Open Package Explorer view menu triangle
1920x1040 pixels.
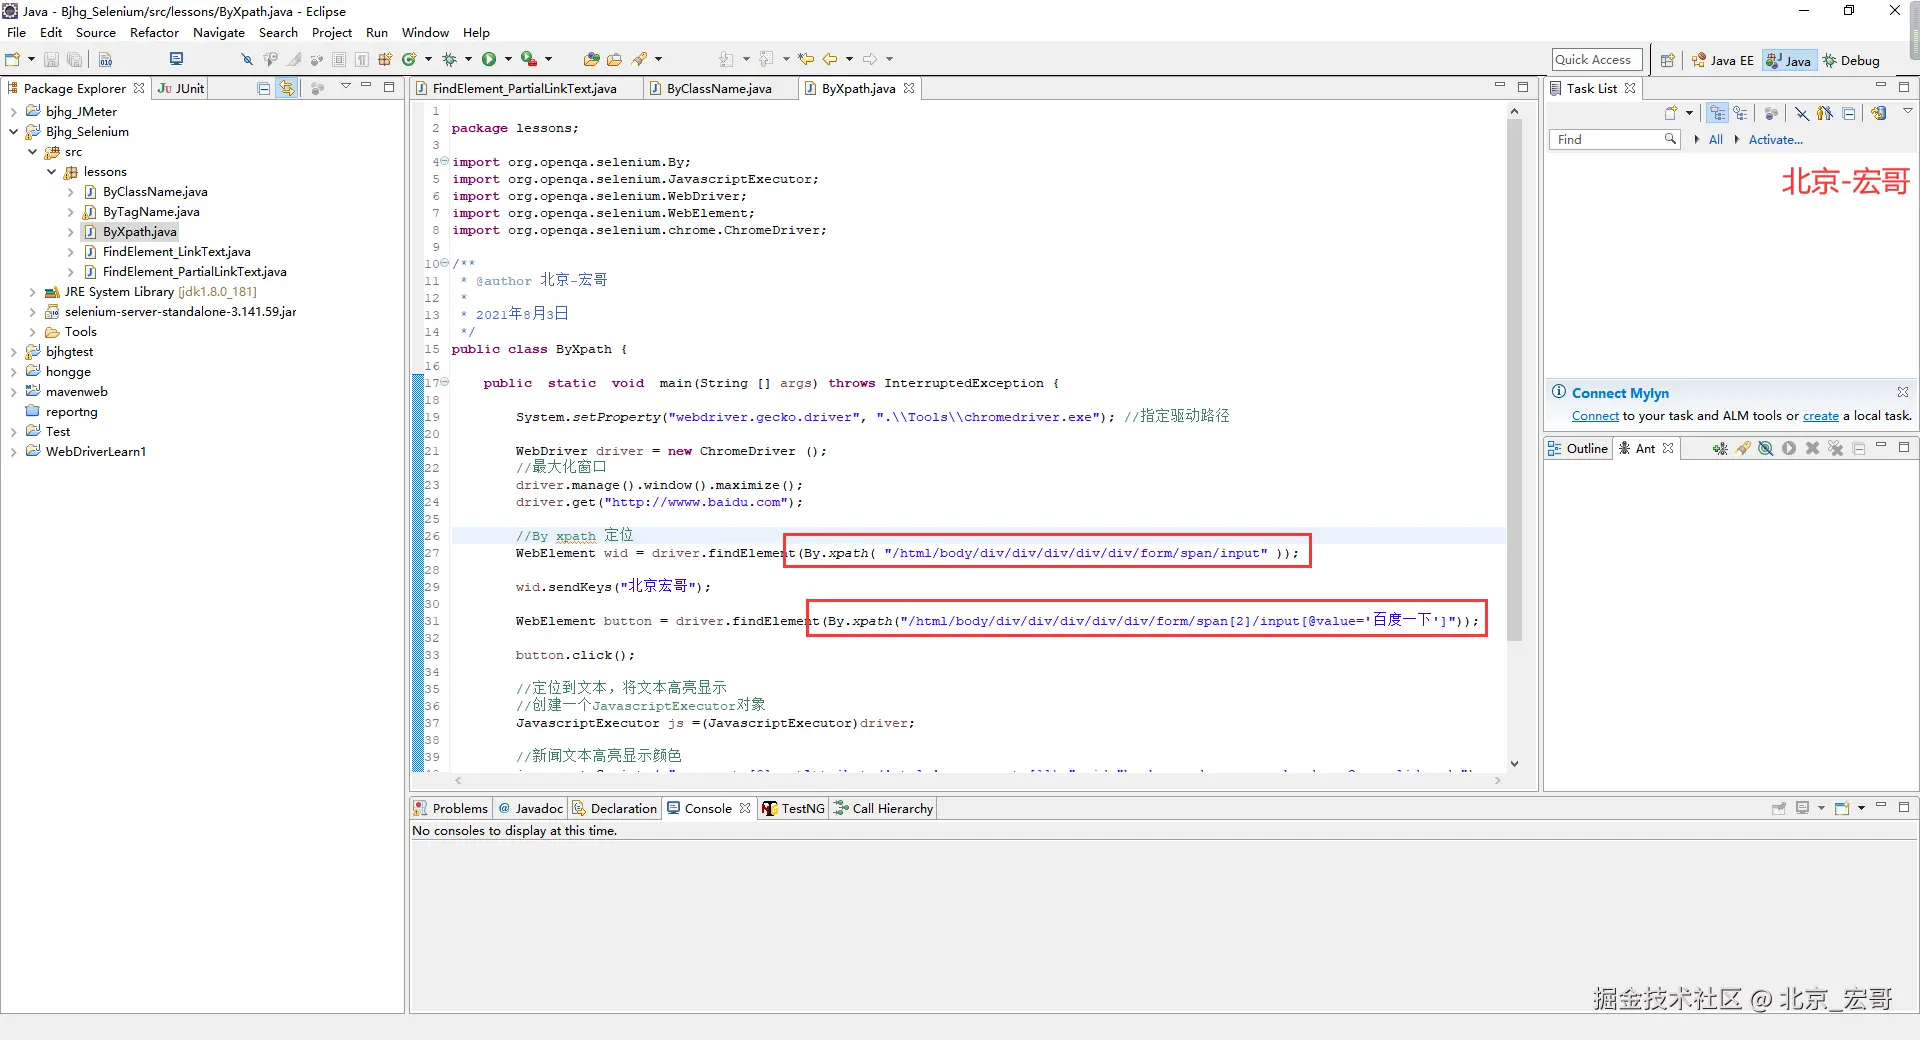(345, 87)
